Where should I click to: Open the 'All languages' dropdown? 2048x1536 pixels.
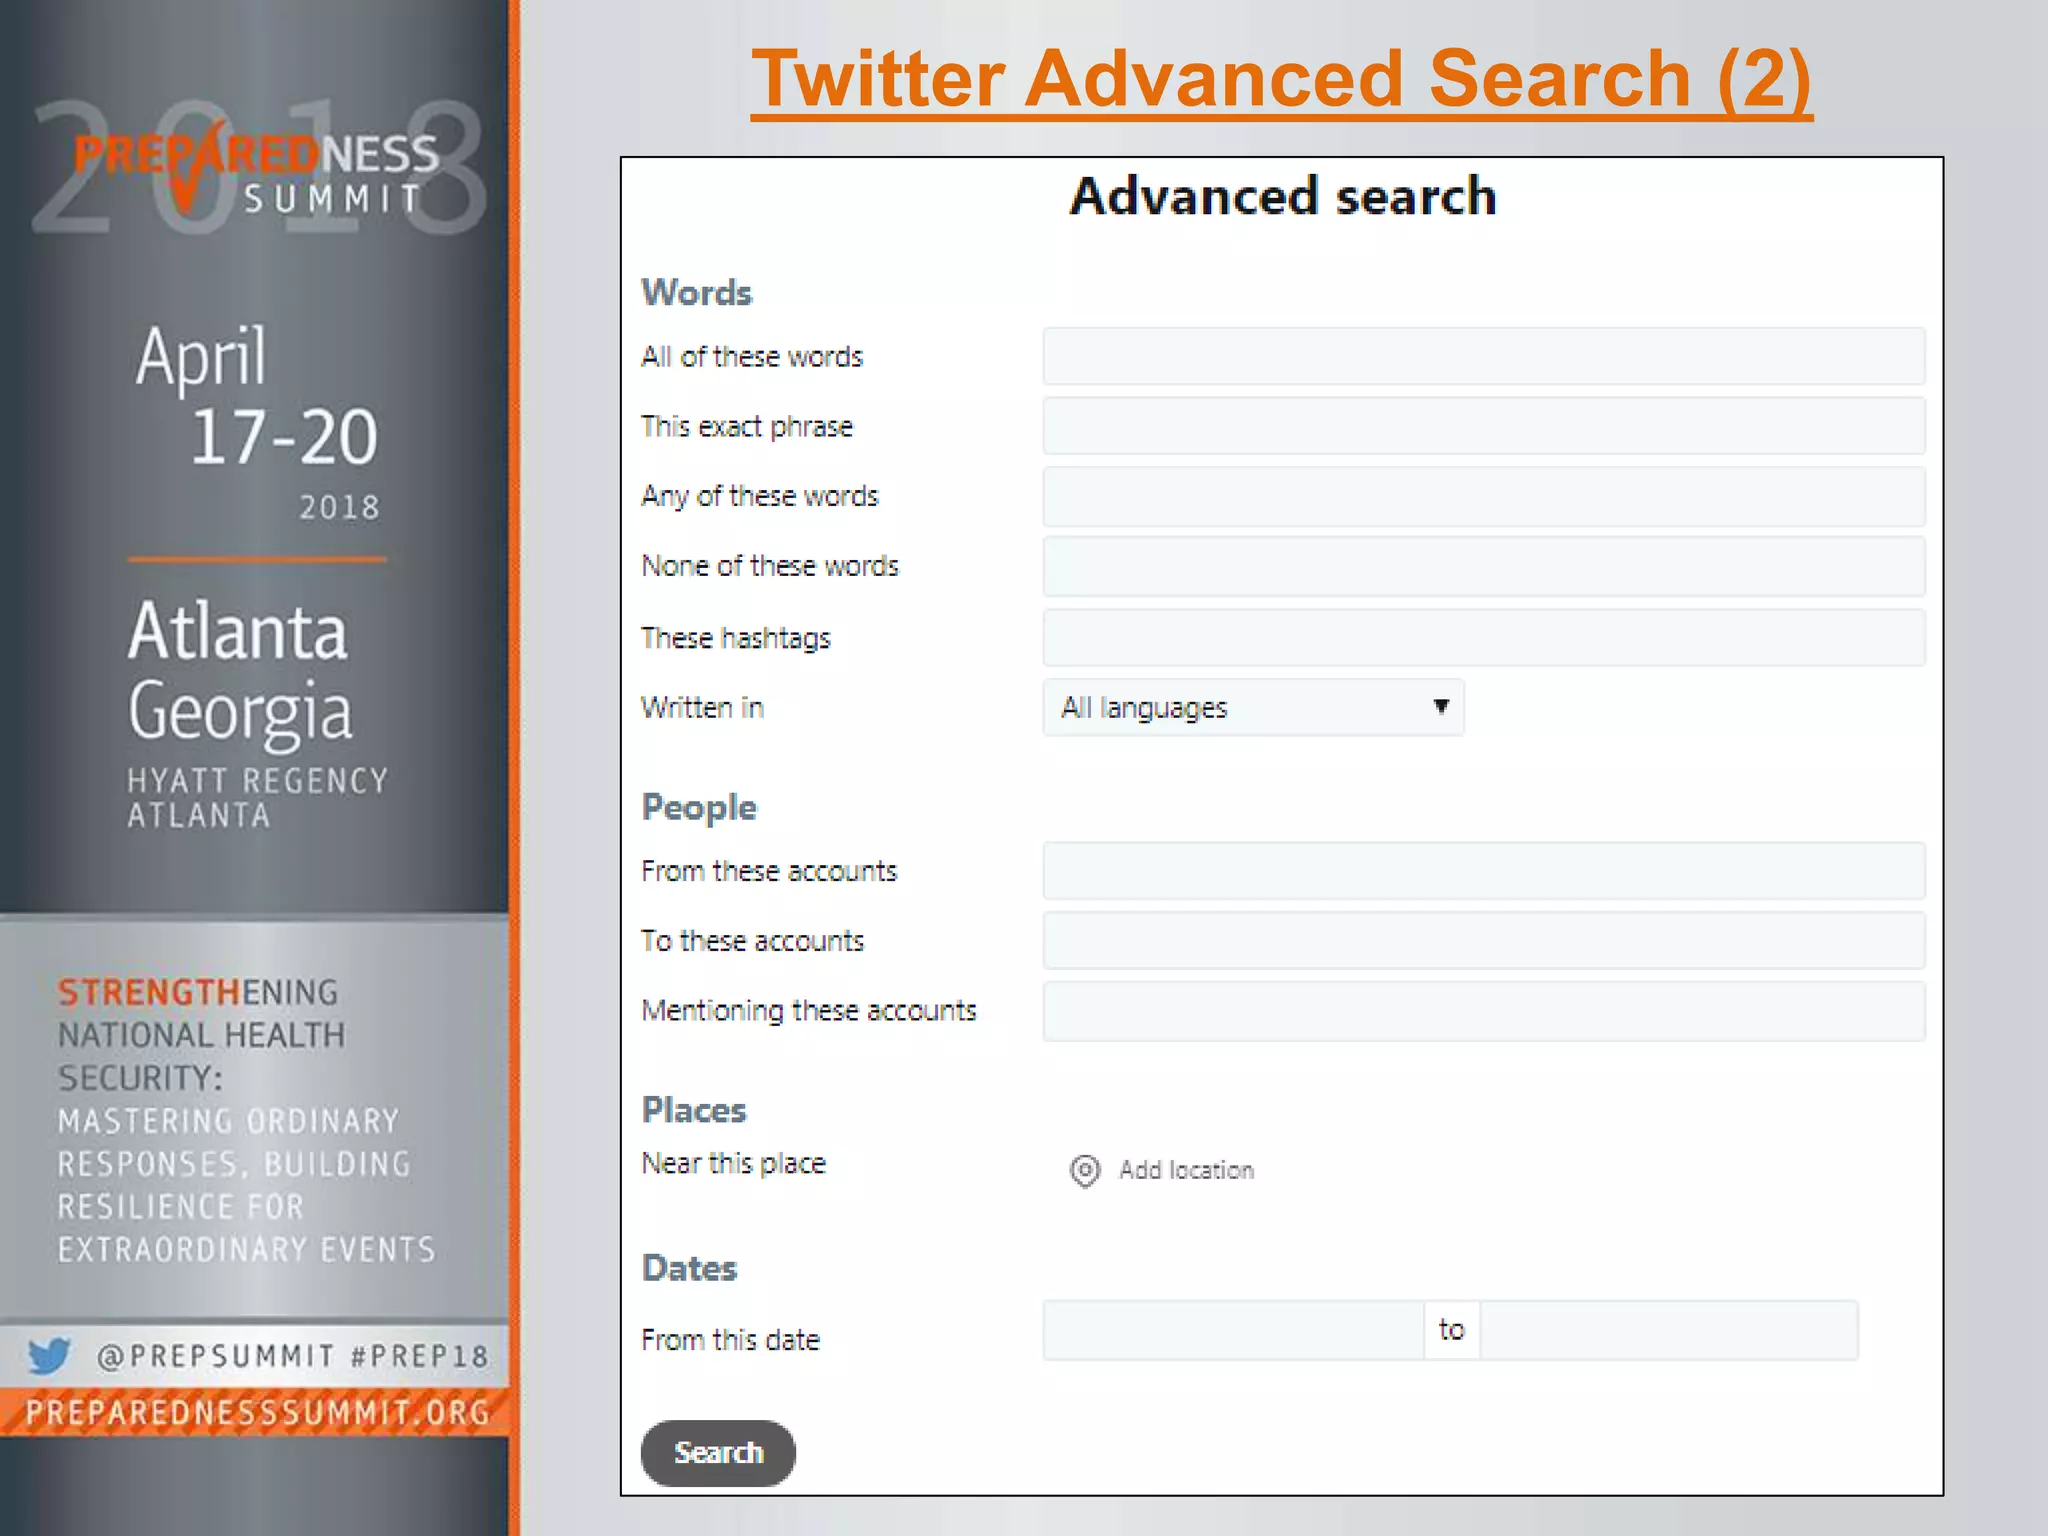(1253, 708)
